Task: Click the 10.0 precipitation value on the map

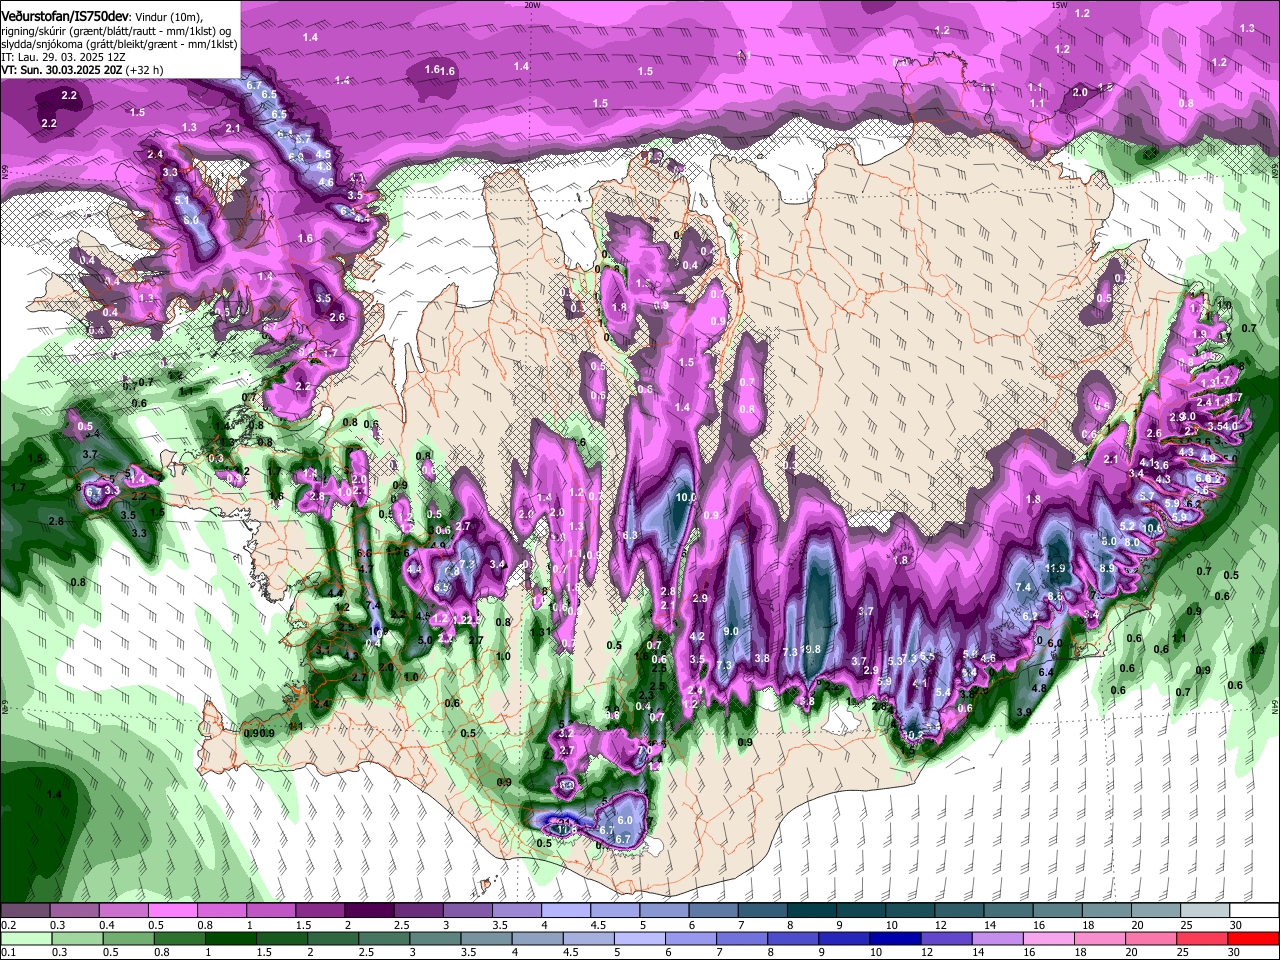Action: coord(686,497)
